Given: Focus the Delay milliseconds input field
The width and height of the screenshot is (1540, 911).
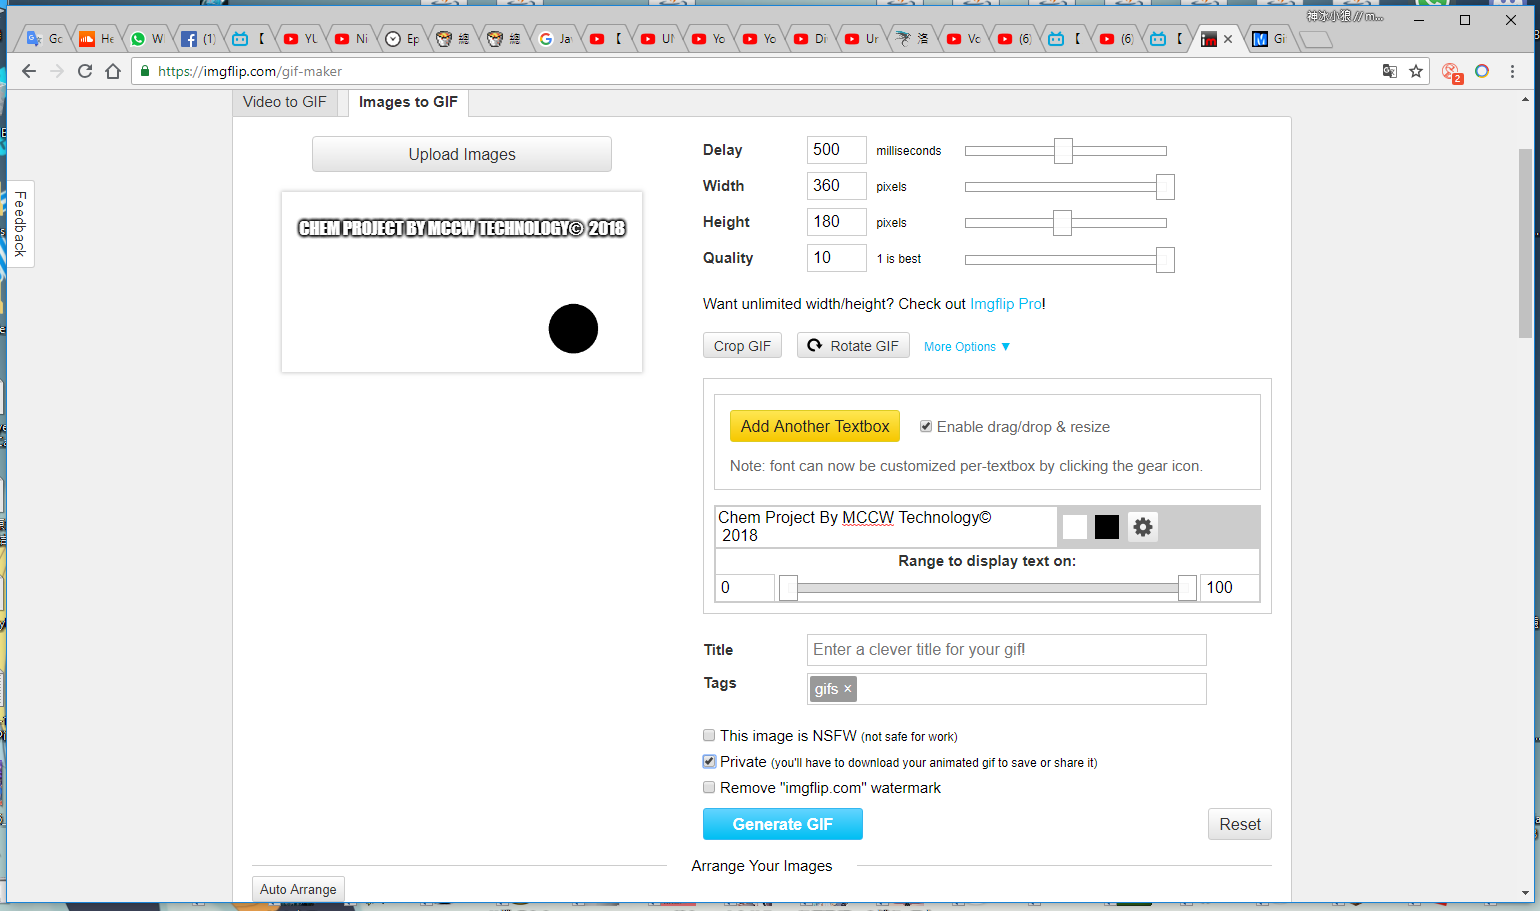Looking at the screenshot, I should click(x=837, y=150).
